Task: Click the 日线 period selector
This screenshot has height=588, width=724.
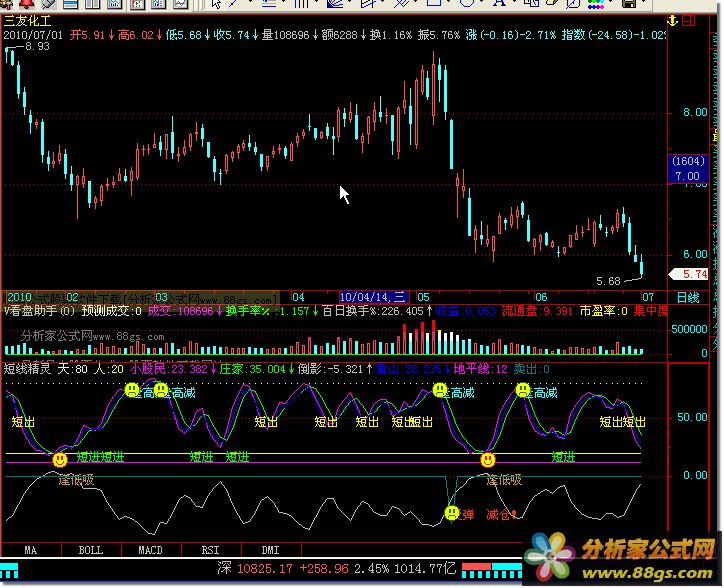Action: click(x=688, y=298)
